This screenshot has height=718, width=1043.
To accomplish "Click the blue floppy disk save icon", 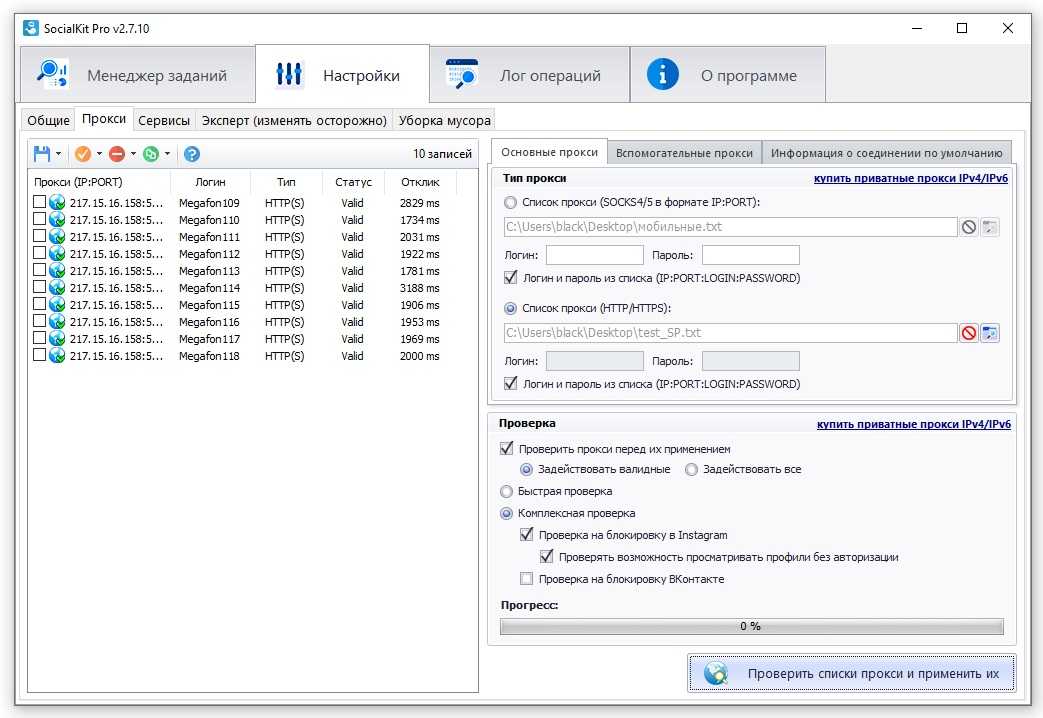I will pyautogui.click(x=42, y=154).
